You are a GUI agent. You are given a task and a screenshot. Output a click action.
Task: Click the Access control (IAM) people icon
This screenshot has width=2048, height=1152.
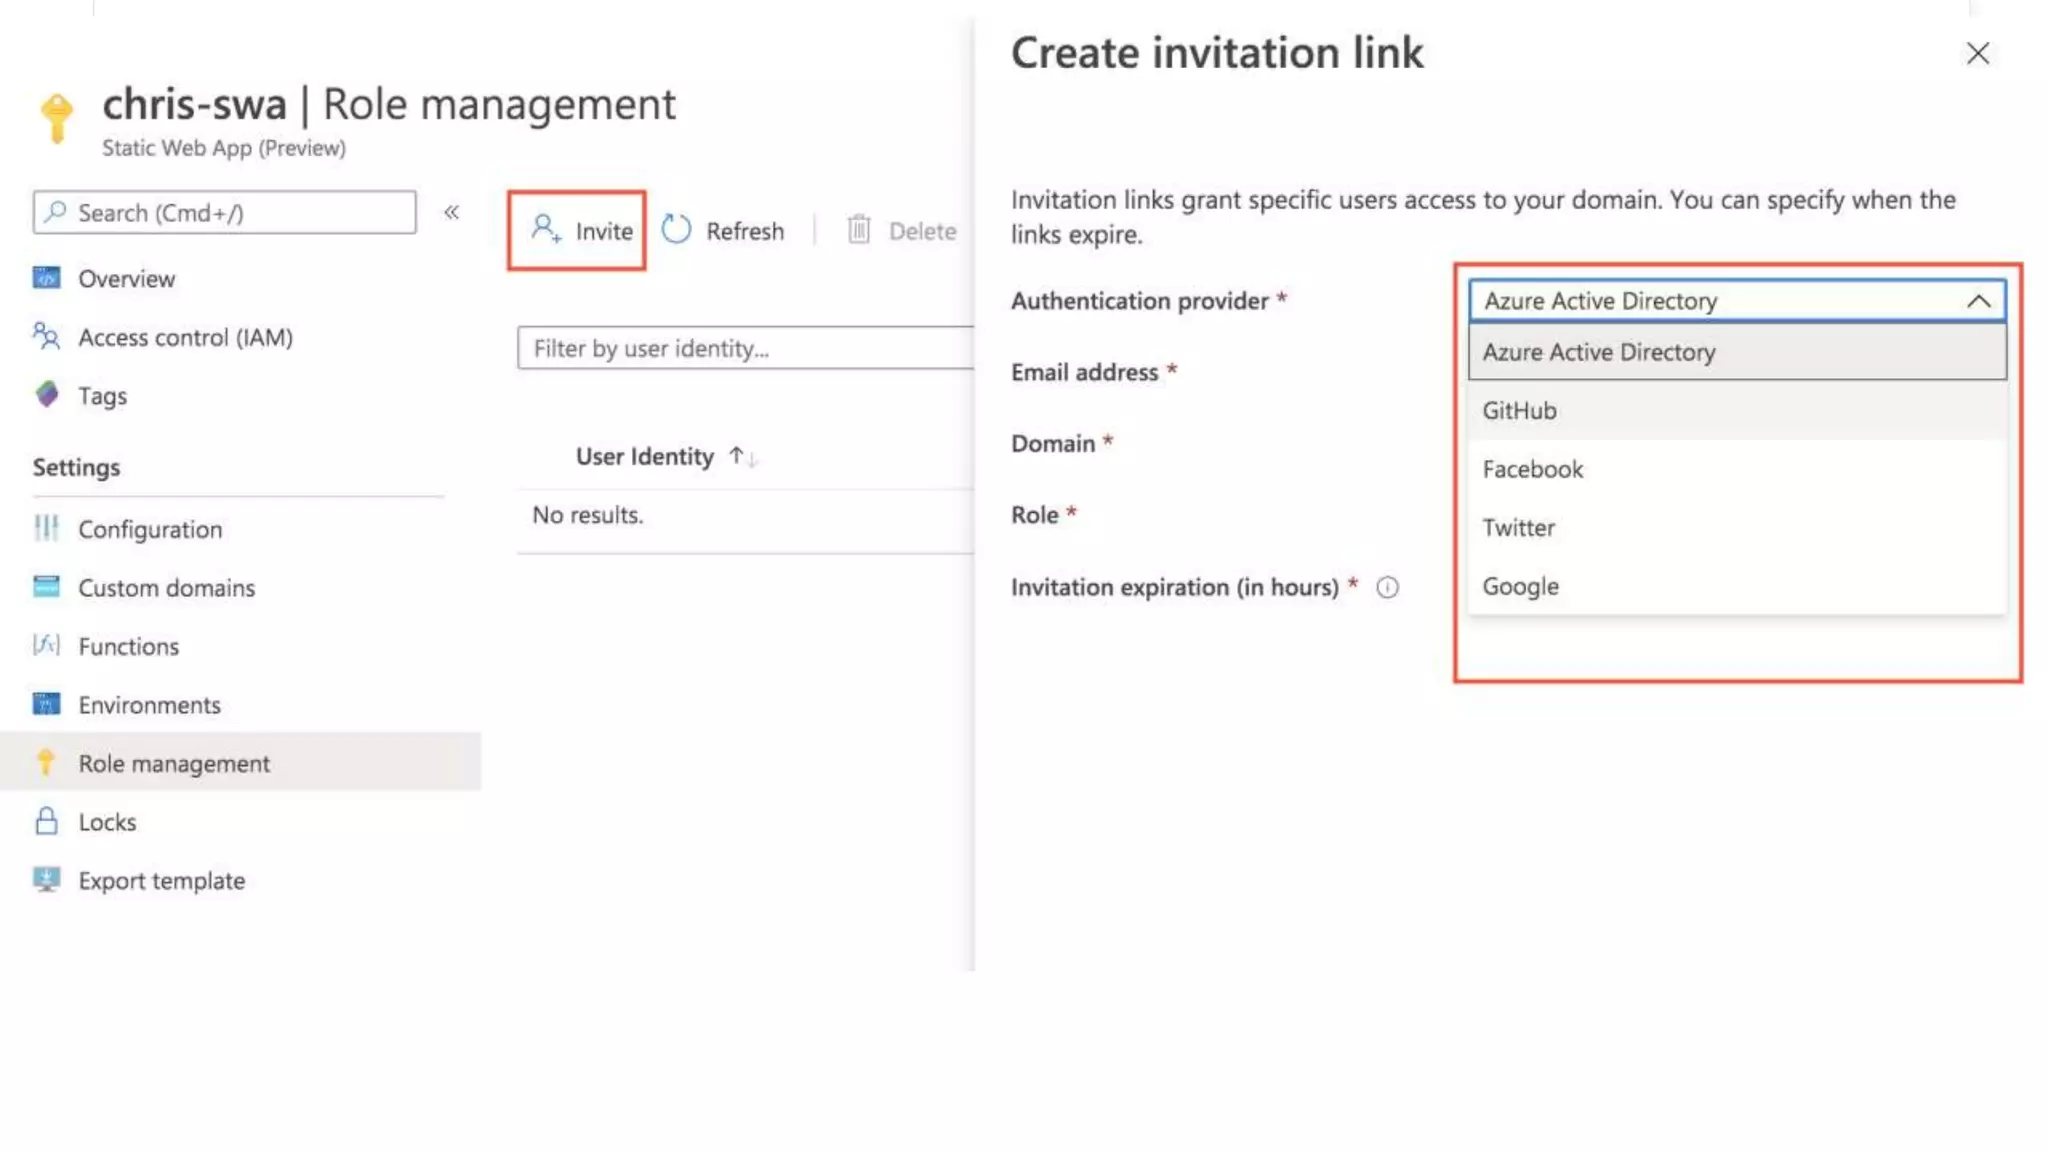[x=46, y=336]
